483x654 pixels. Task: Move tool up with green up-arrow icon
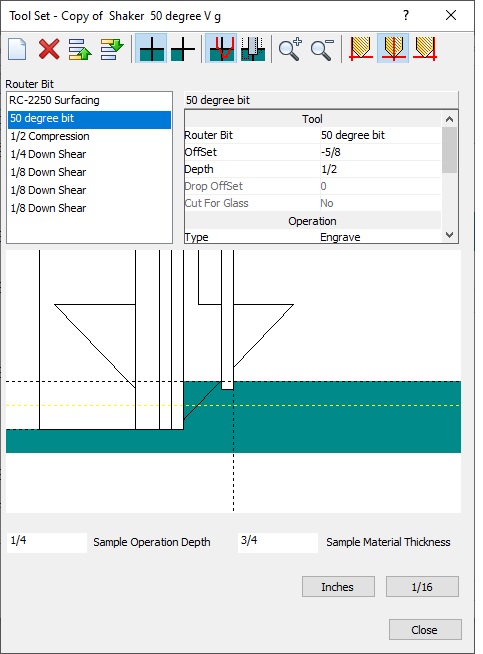[80, 49]
